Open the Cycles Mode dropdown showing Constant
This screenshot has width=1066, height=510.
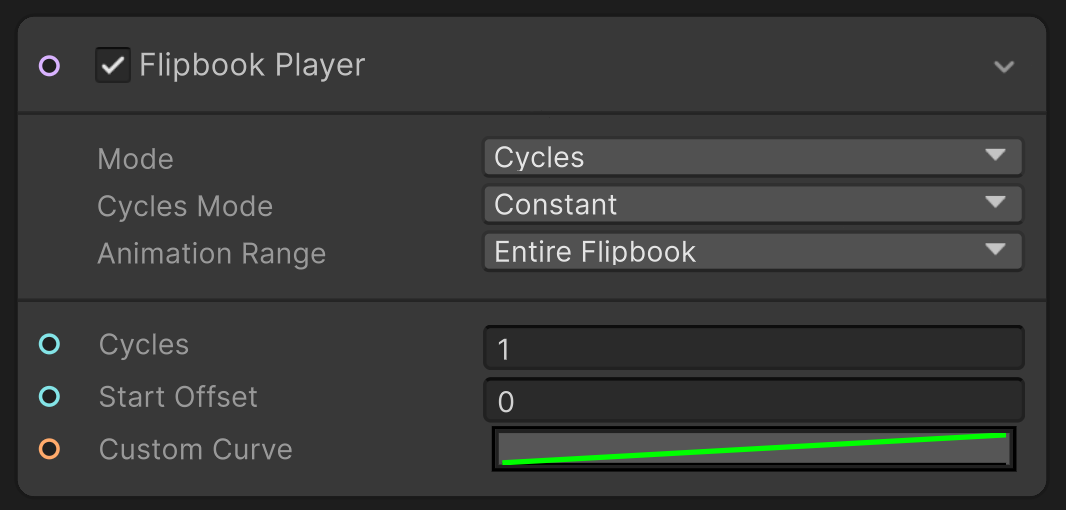(752, 204)
